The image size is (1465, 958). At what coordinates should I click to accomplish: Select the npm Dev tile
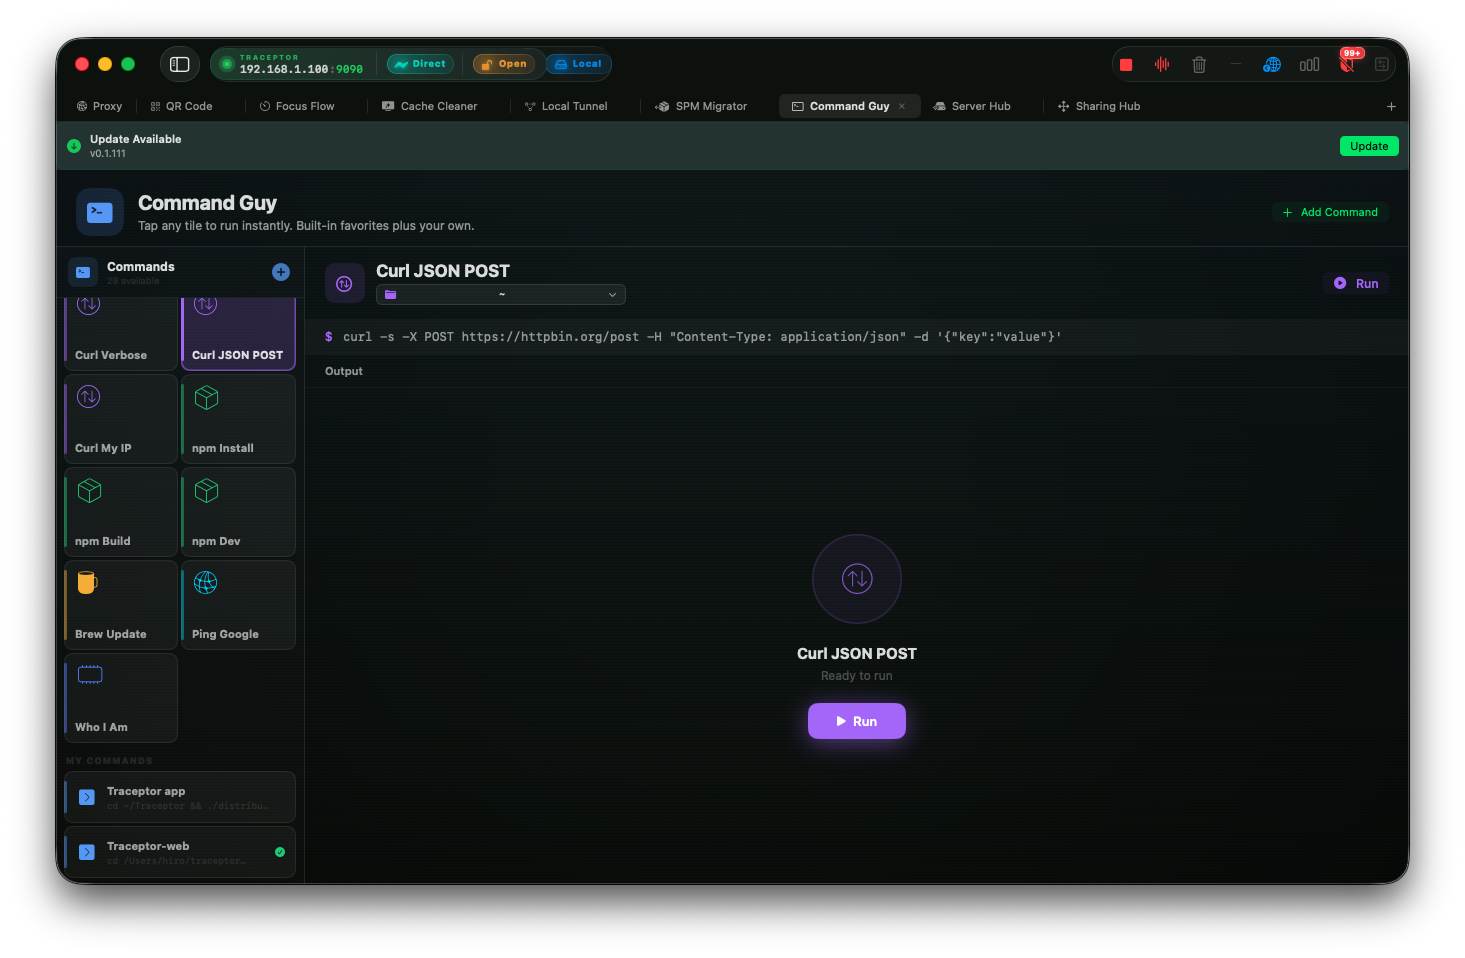[x=238, y=512]
